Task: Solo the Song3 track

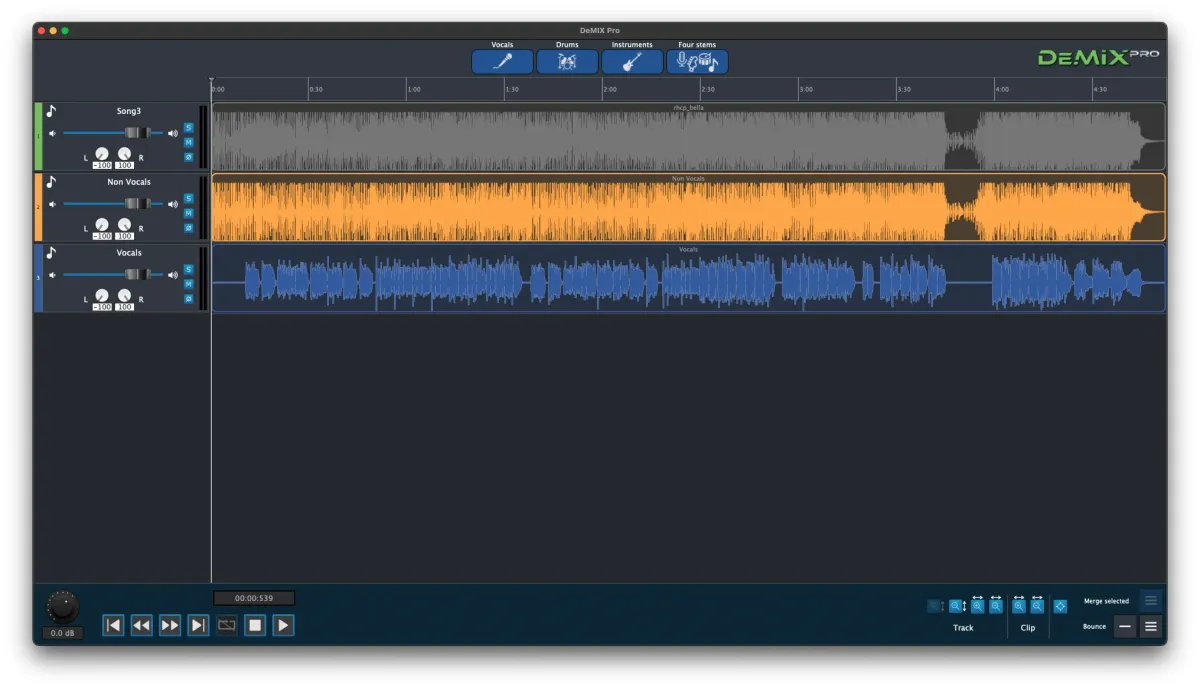Action: tap(188, 127)
